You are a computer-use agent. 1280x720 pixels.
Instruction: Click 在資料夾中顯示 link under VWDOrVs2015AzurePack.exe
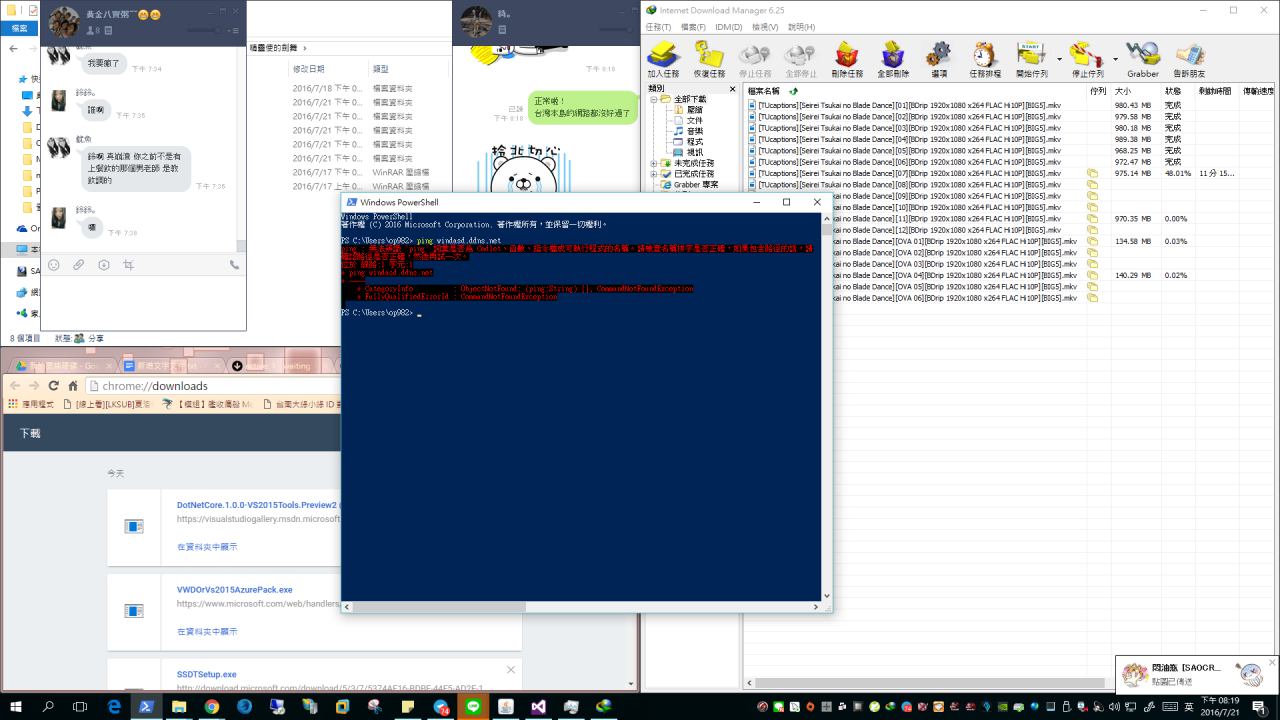207,632
